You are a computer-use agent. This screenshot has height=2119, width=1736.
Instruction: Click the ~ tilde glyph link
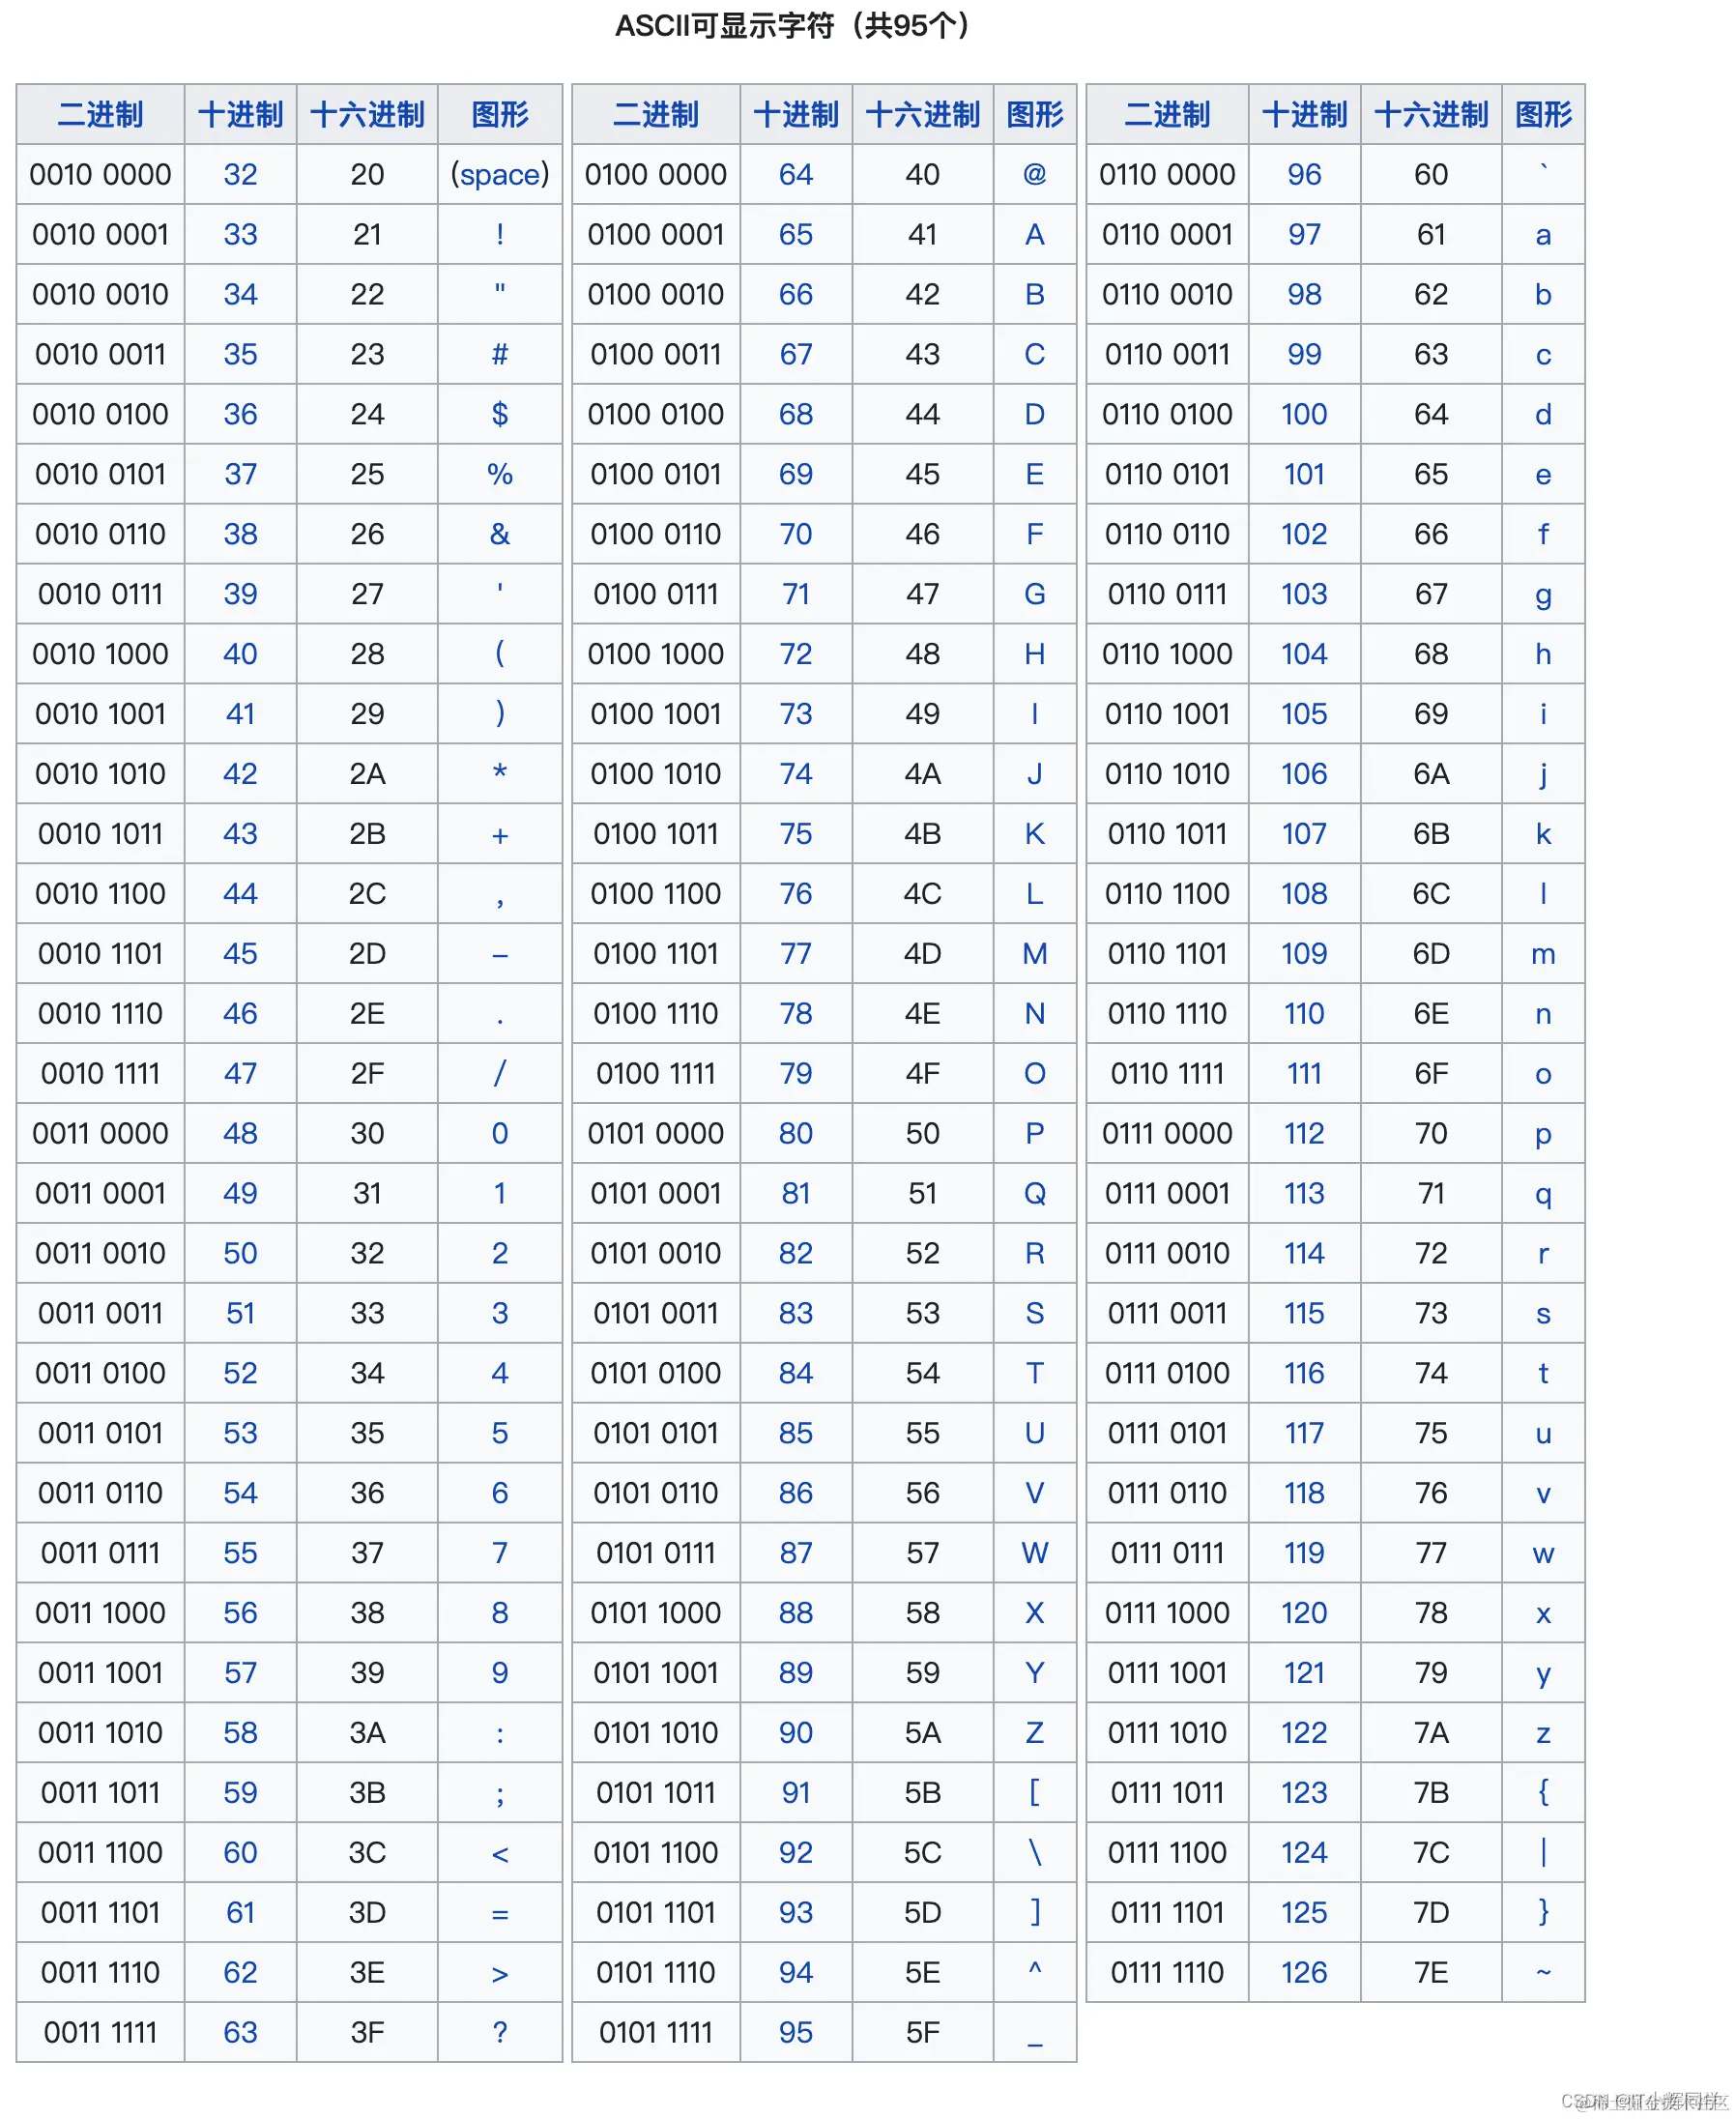tap(1543, 1972)
